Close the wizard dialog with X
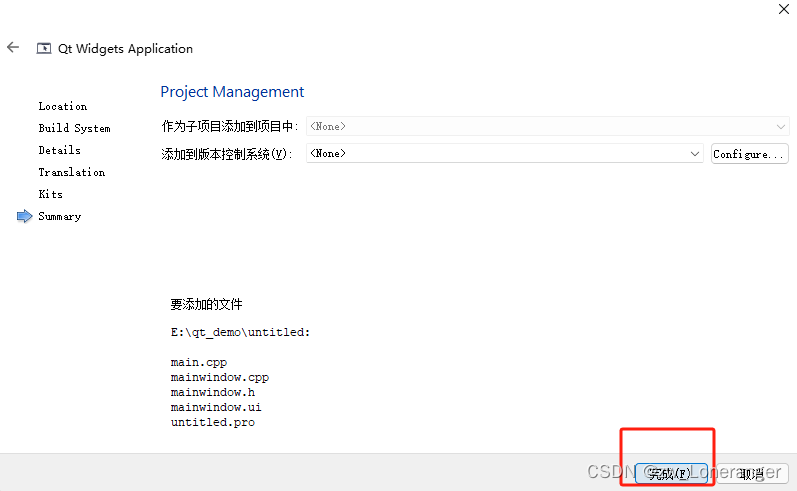The image size is (797, 491). 783,9
